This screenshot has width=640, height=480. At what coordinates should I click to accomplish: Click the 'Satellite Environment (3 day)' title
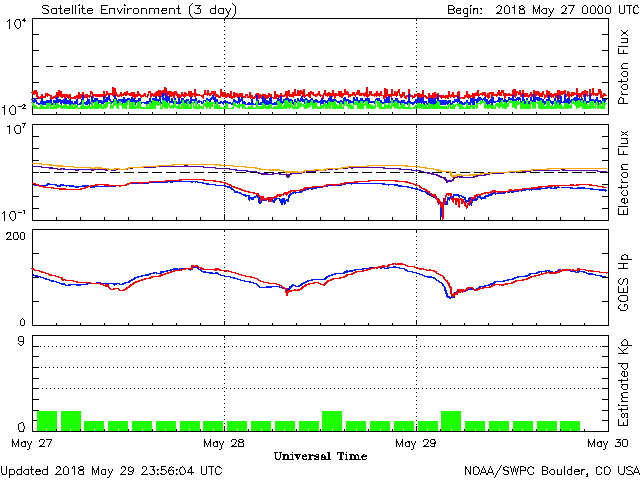click(139, 10)
